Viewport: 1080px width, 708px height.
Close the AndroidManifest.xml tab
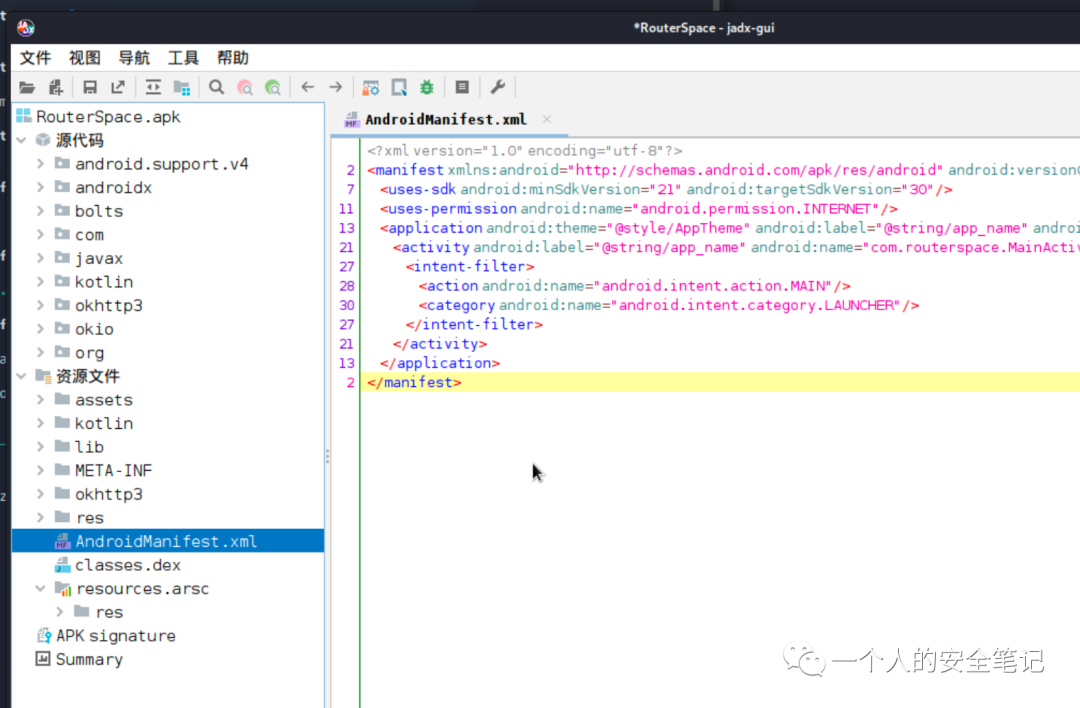tap(546, 119)
